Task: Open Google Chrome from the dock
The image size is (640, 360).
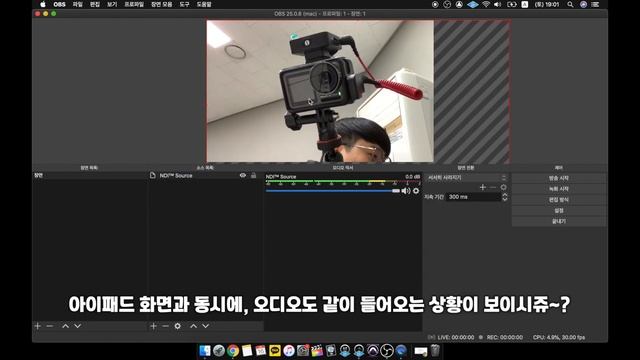Action: [233, 350]
